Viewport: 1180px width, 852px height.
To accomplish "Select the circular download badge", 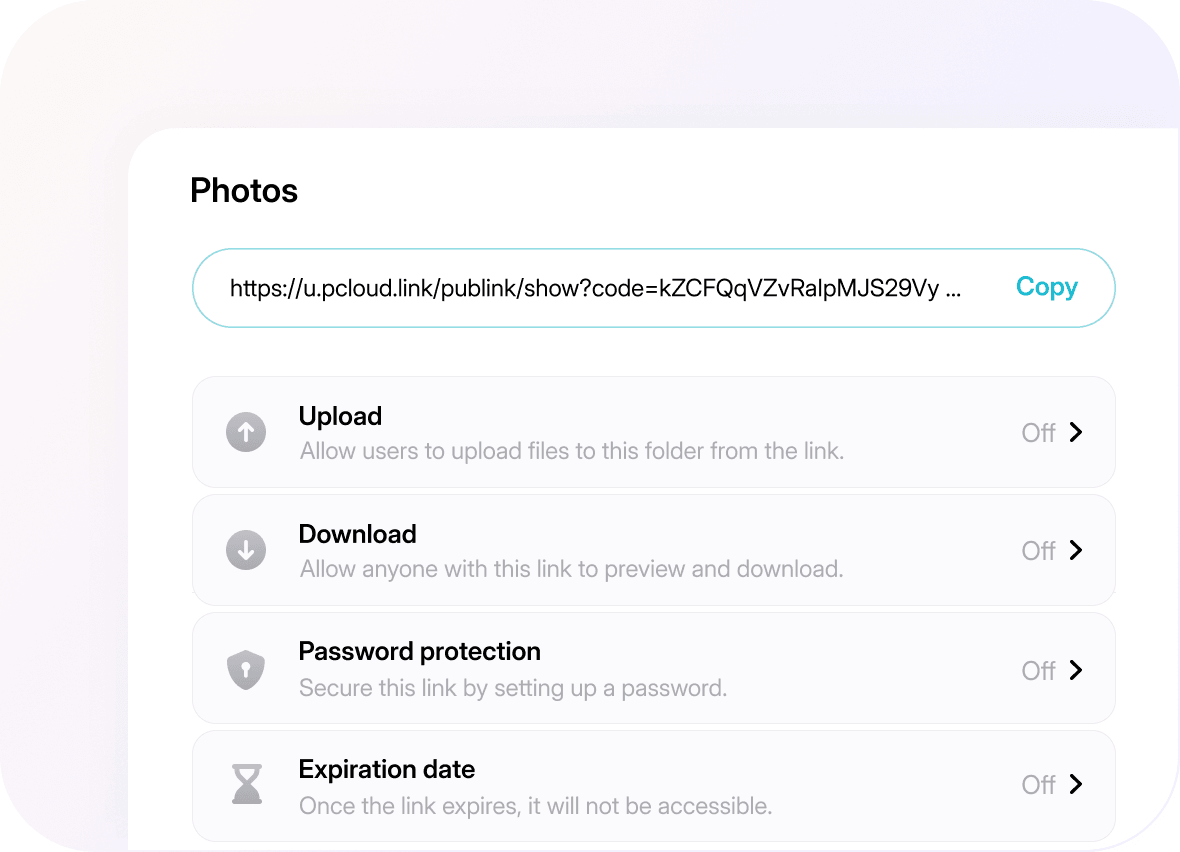I will pos(246,550).
